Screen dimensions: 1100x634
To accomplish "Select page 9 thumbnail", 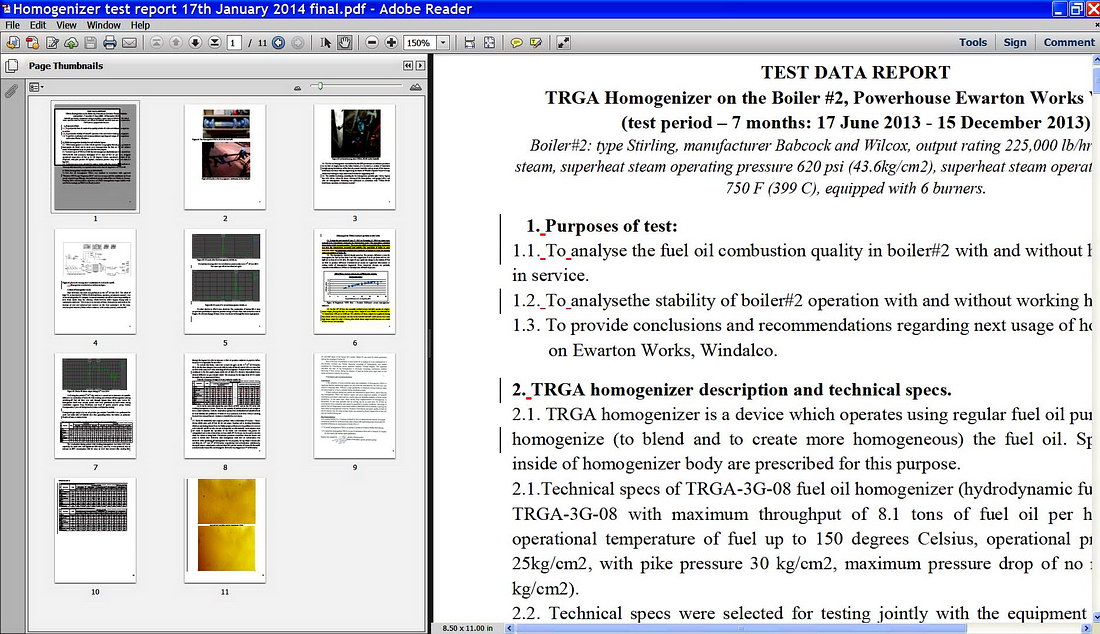I will [355, 405].
